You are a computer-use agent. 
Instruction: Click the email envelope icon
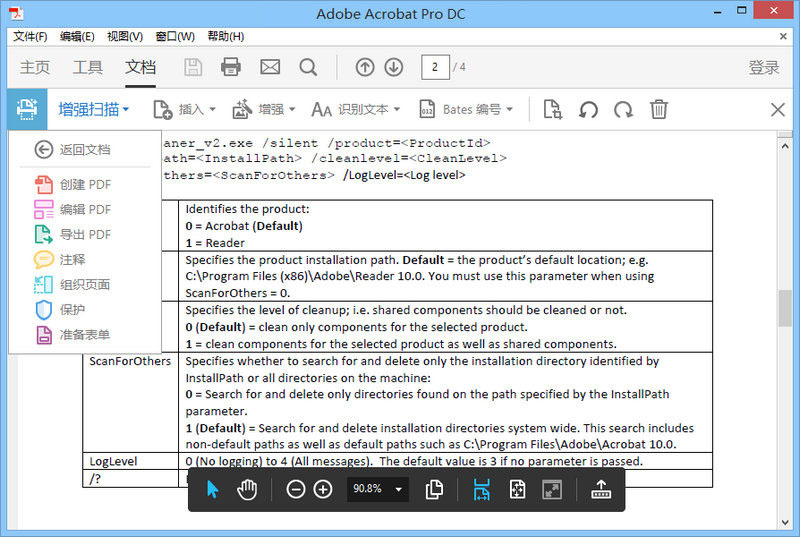click(x=270, y=67)
